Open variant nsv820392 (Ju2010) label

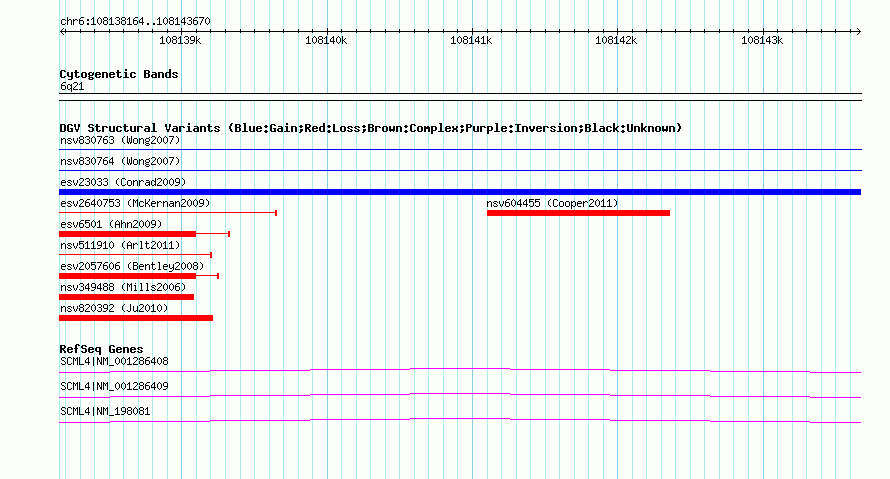[114, 308]
